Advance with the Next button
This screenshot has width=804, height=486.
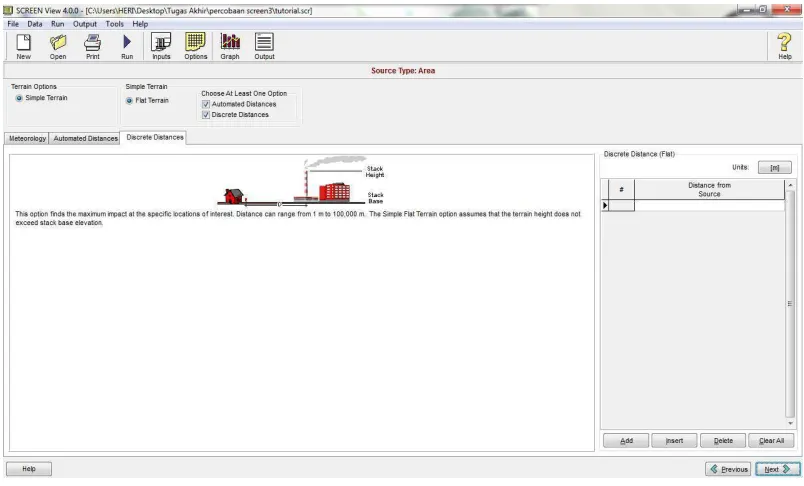777,469
